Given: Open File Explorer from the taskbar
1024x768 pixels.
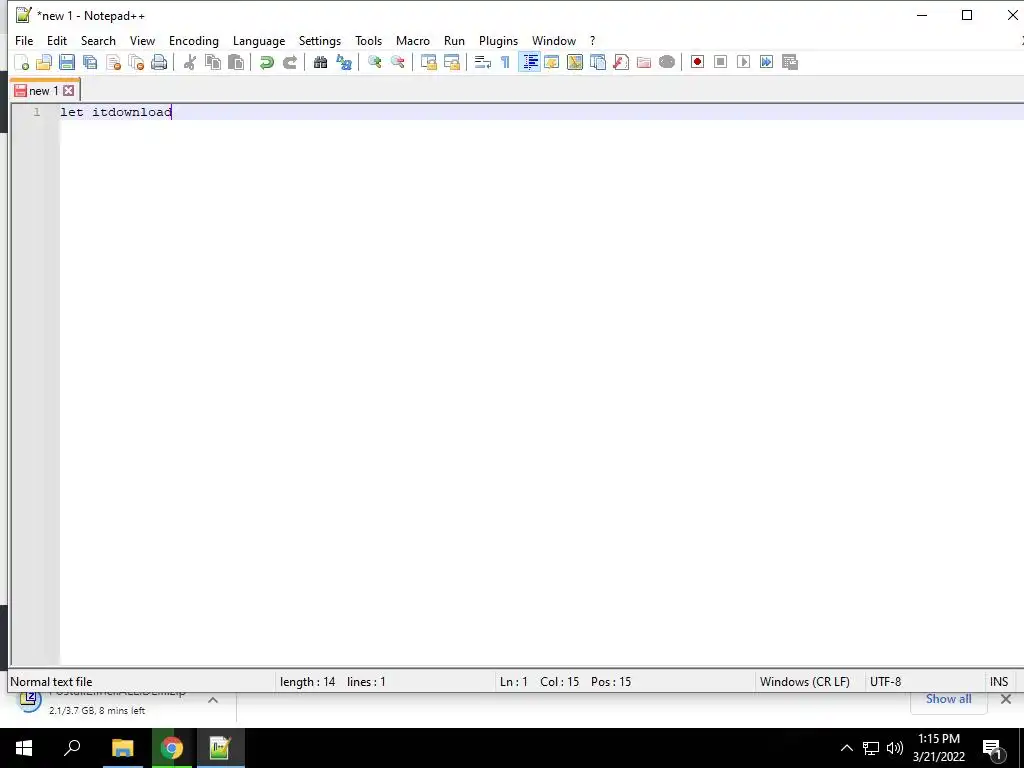Looking at the screenshot, I should coord(122,748).
